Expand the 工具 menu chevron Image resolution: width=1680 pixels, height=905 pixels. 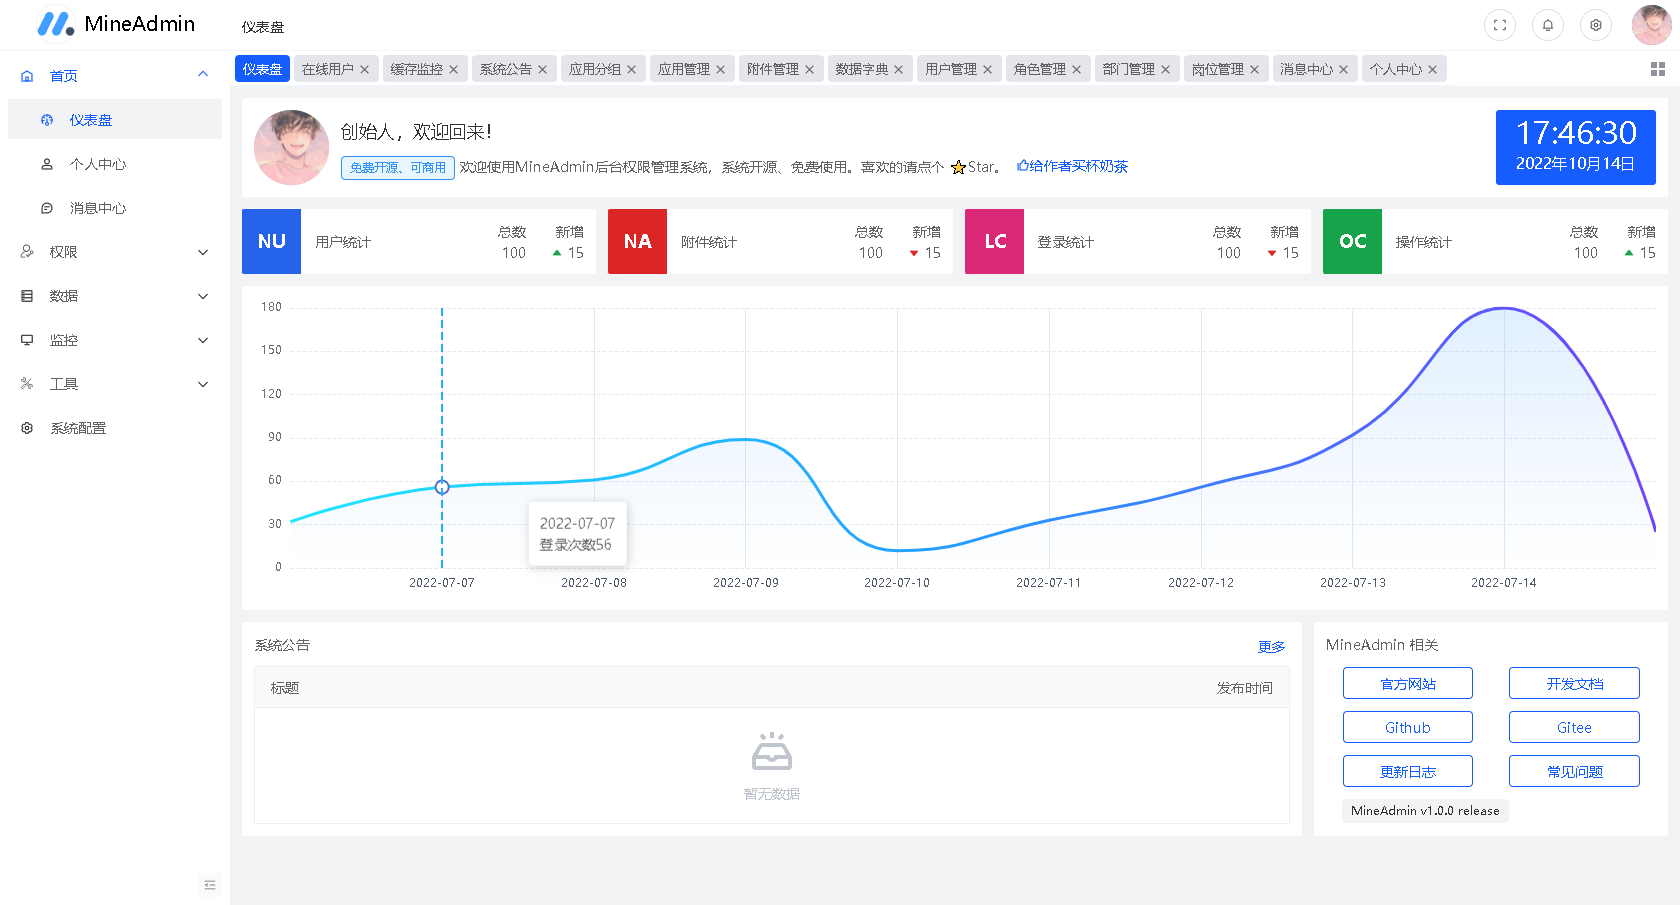pyautogui.click(x=203, y=384)
